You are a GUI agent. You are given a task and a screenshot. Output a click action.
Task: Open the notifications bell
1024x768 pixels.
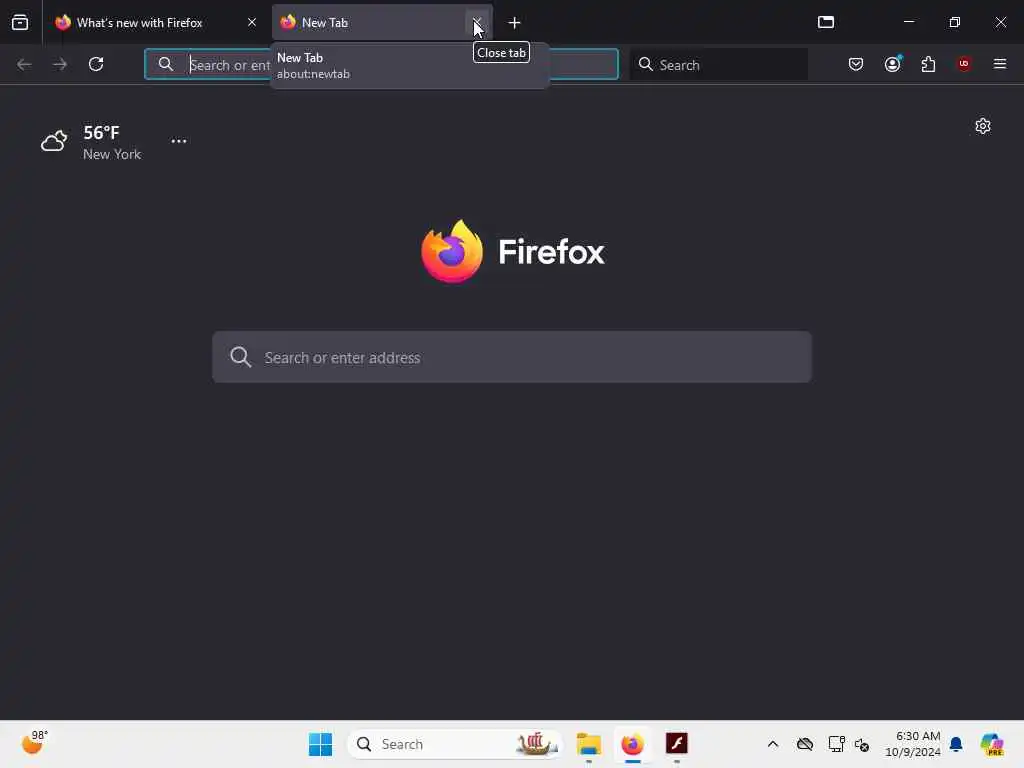pyautogui.click(x=956, y=744)
